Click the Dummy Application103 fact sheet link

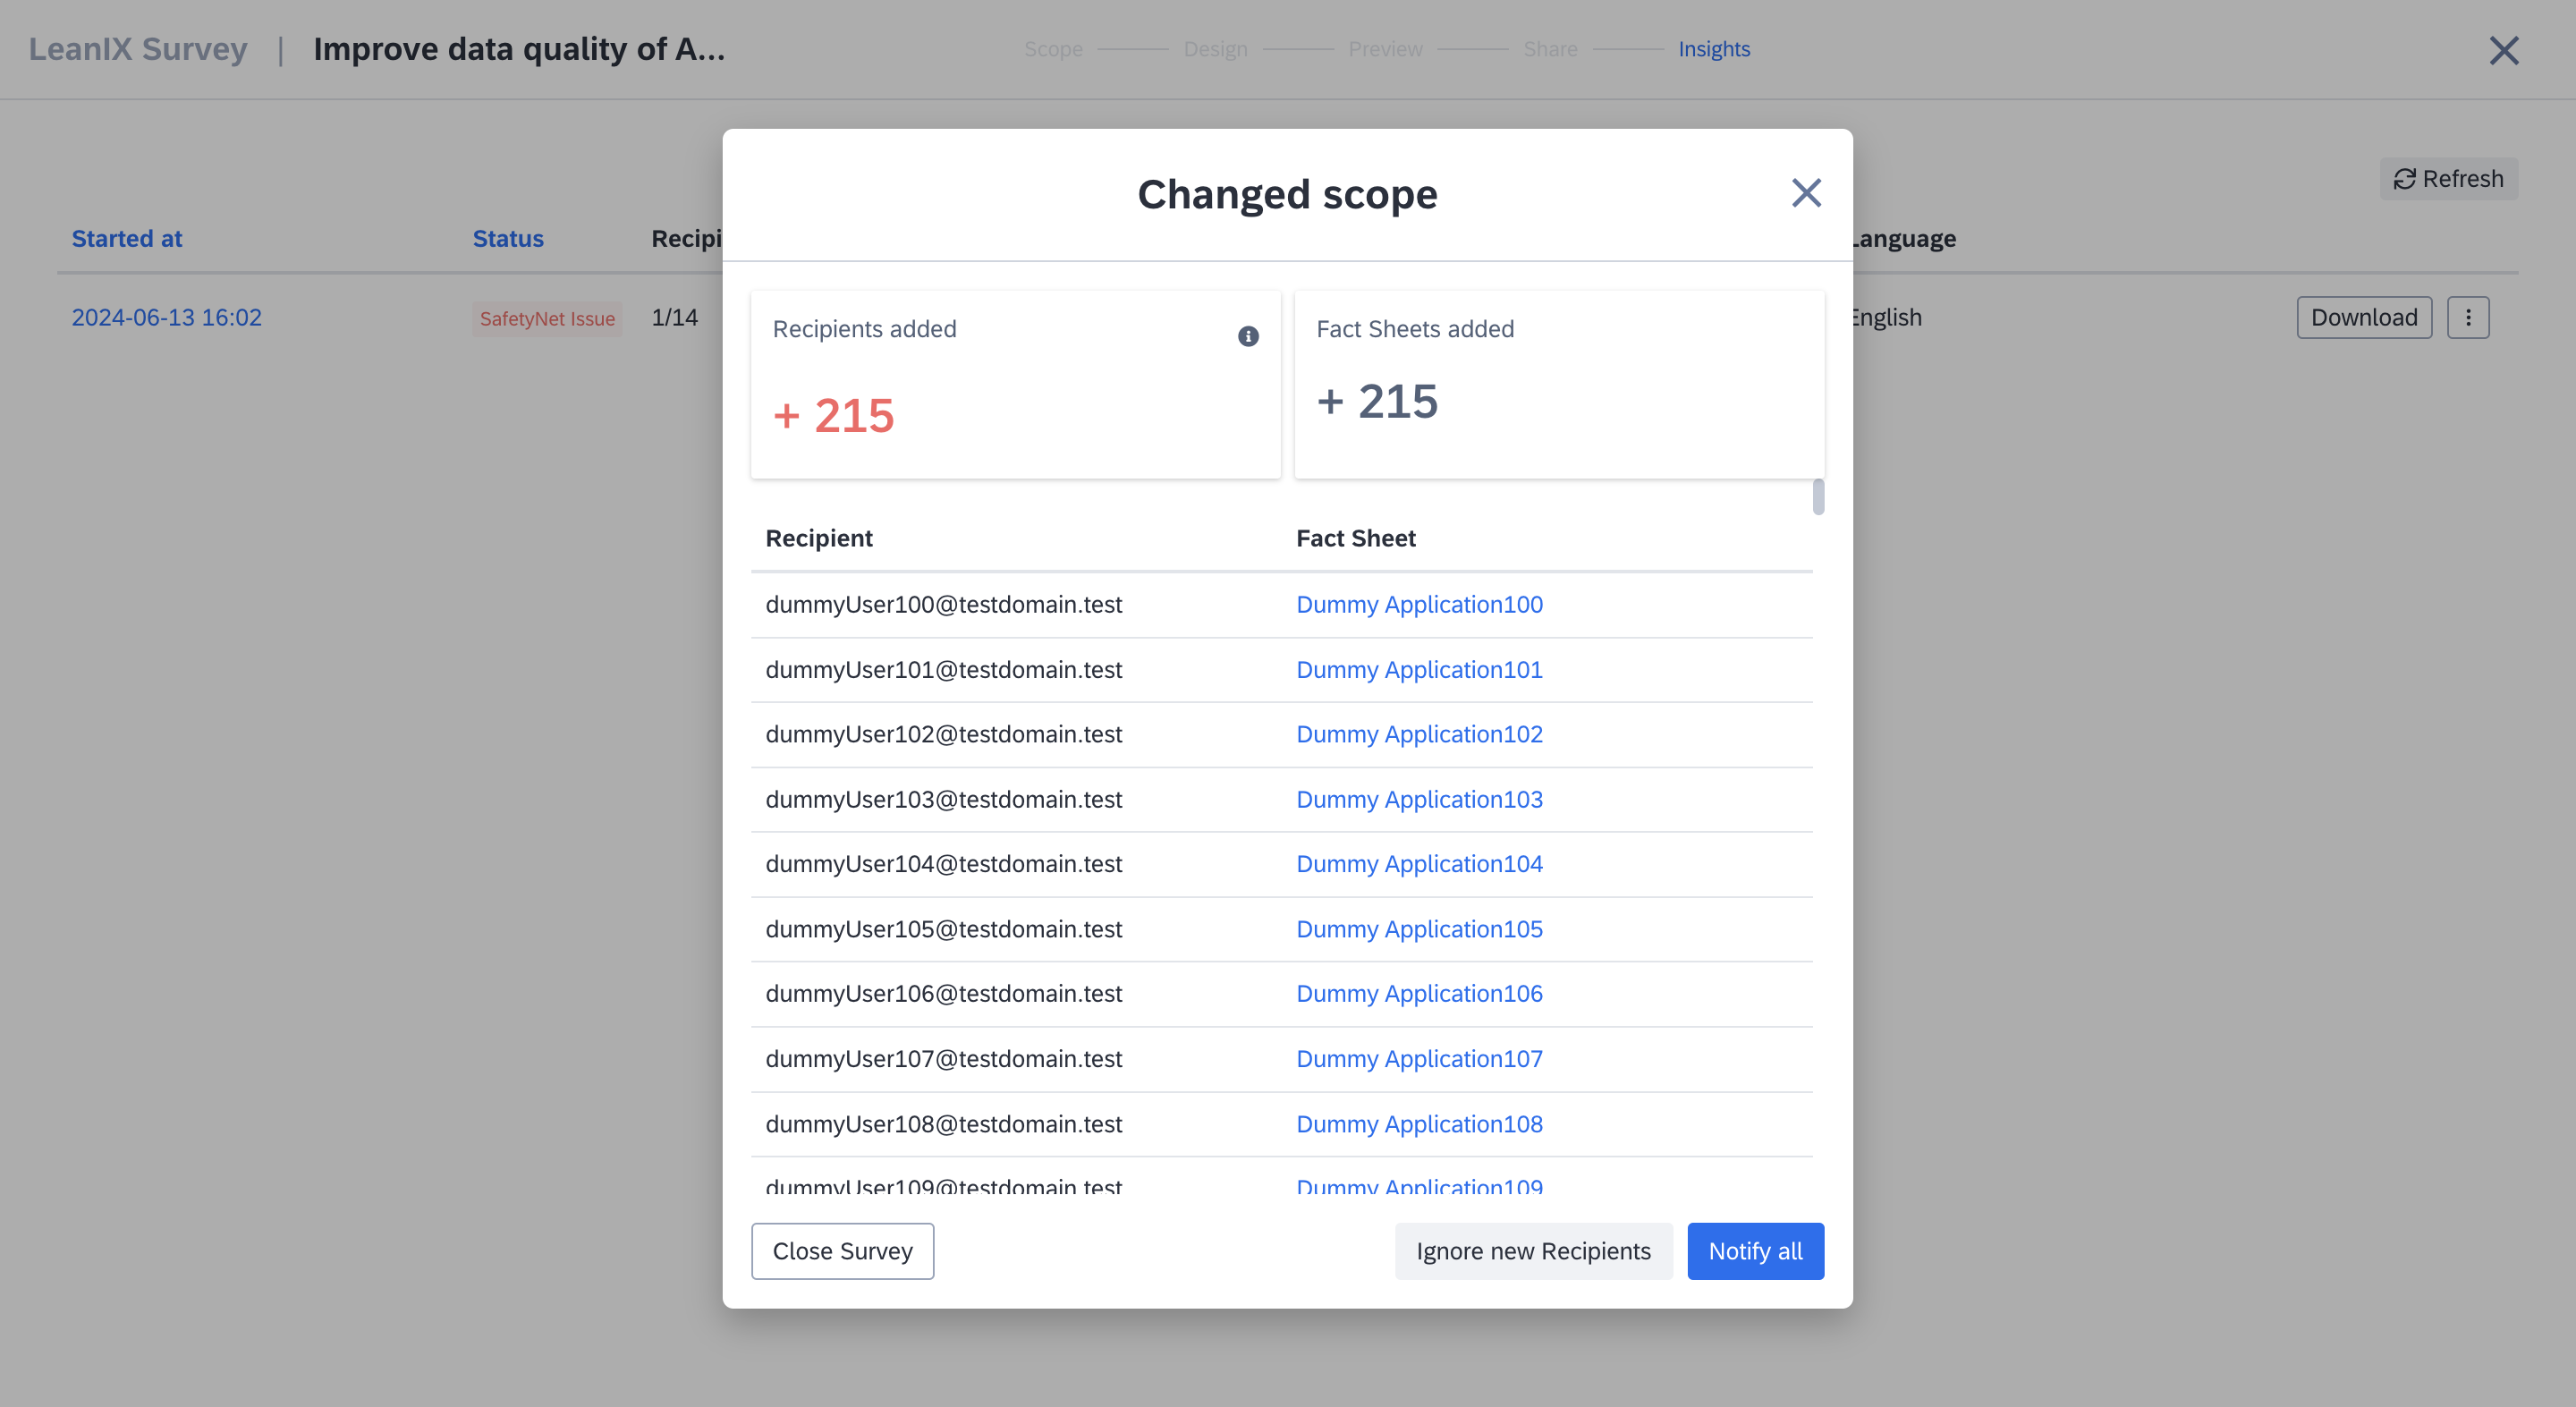point(1419,799)
